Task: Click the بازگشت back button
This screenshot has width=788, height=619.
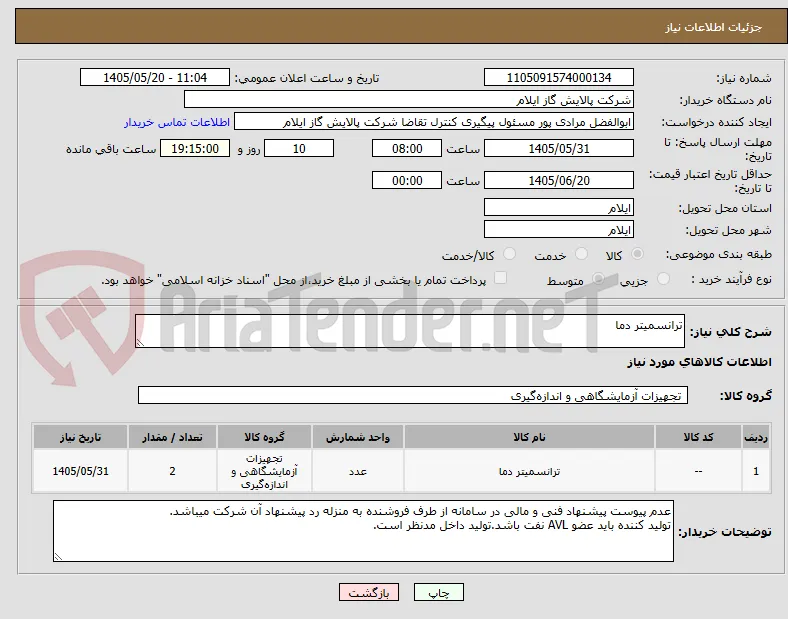Action: pyautogui.click(x=369, y=593)
